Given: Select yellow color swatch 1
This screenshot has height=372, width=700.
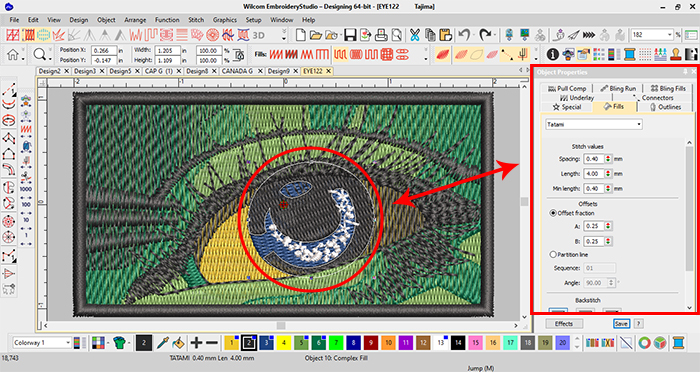Looking at the screenshot, I should [x=232, y=343].
